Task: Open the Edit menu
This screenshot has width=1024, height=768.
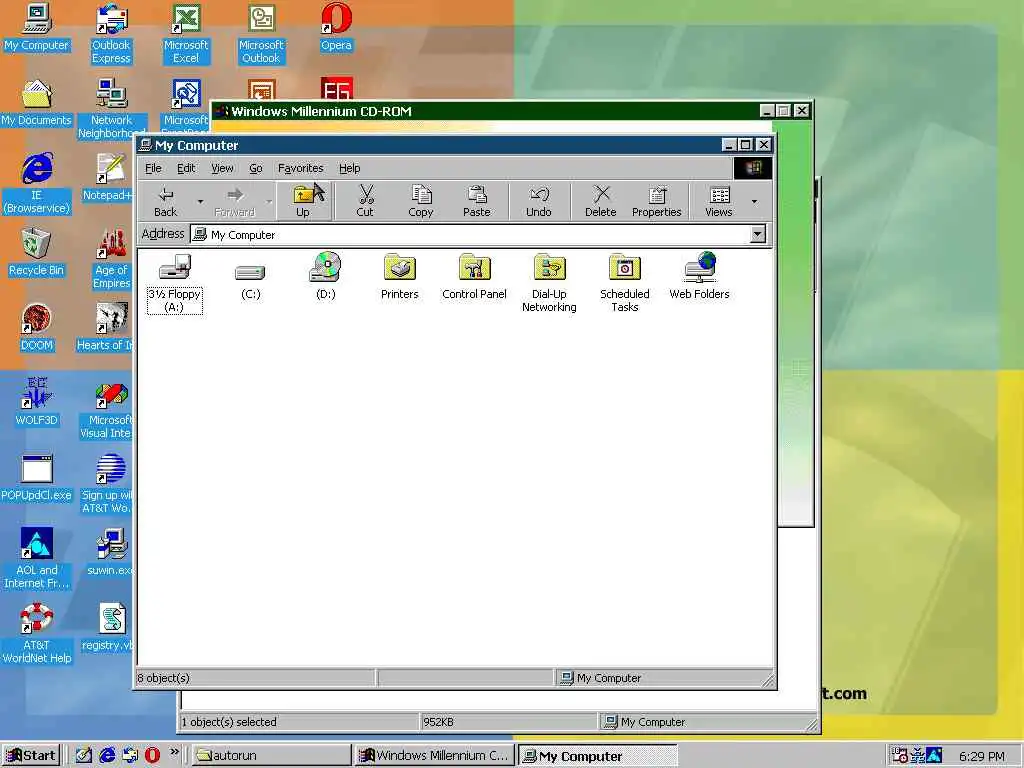Action: 186,168
